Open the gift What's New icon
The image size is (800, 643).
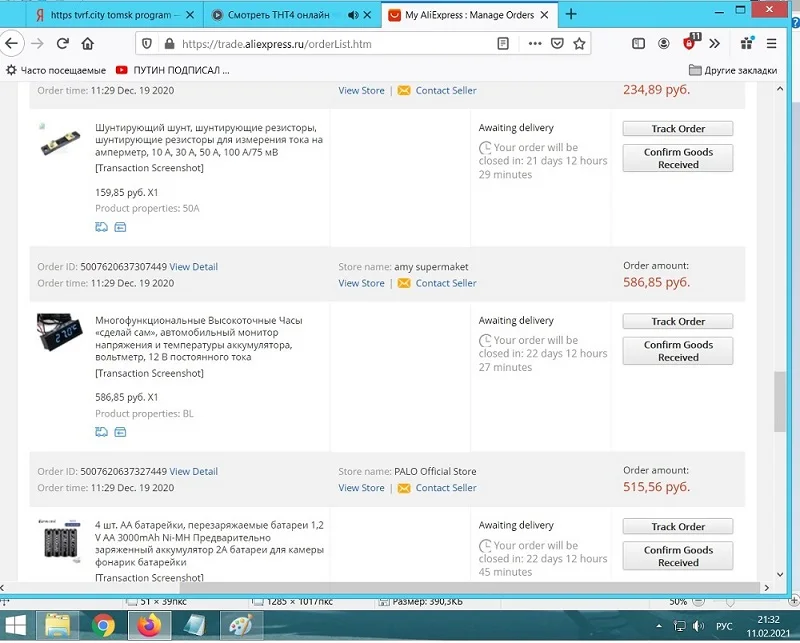(747, 43)
